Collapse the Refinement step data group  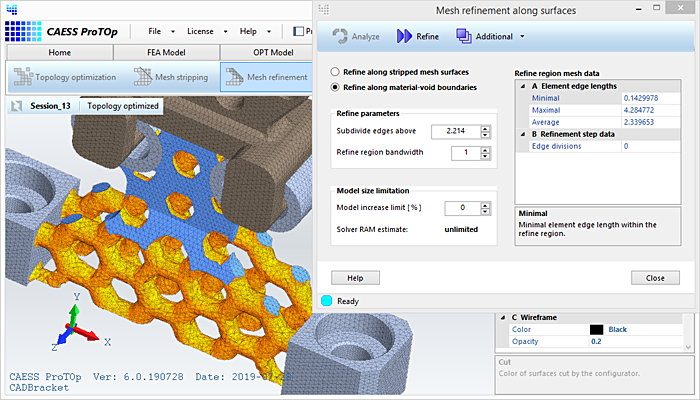click(x=521, y=134)
